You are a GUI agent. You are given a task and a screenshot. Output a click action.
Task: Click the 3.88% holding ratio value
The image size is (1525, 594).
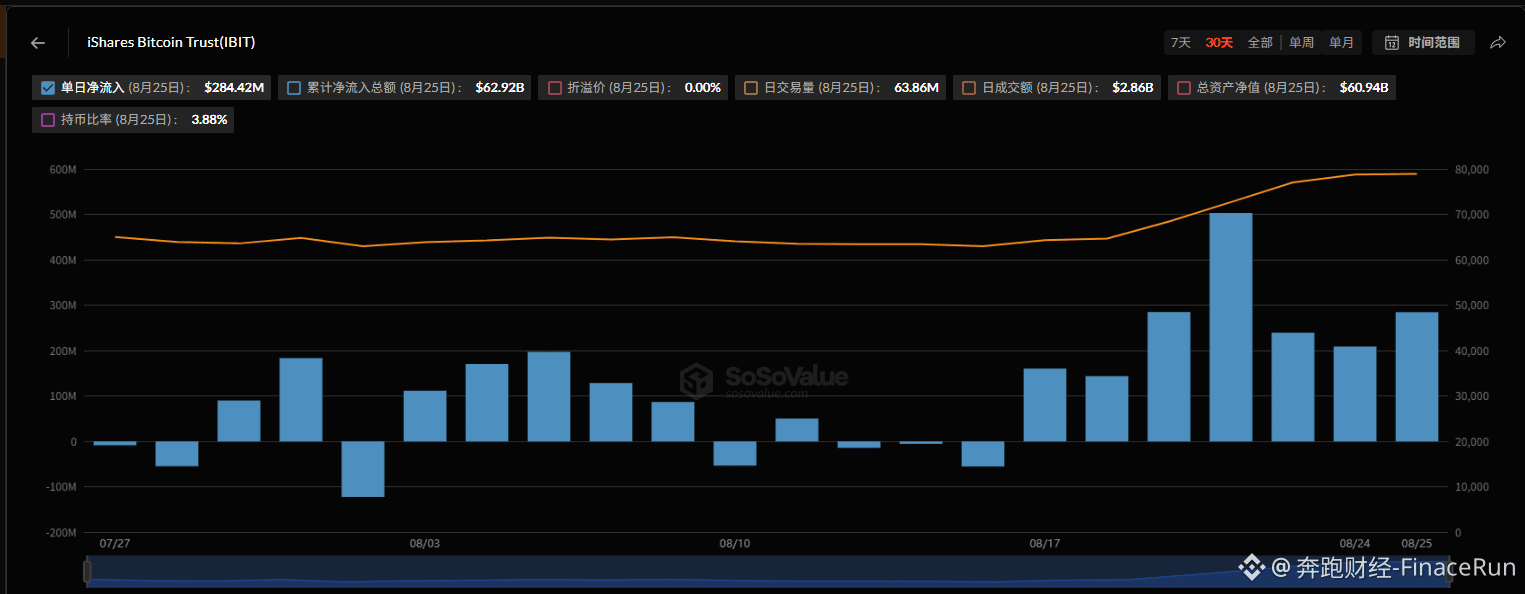pos(209,120)
